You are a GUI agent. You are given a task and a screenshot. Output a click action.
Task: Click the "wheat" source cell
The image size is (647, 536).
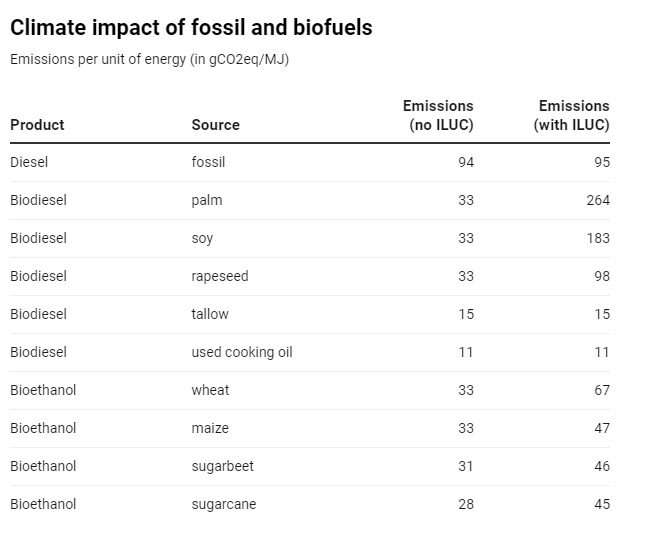[x=210, y=390]
